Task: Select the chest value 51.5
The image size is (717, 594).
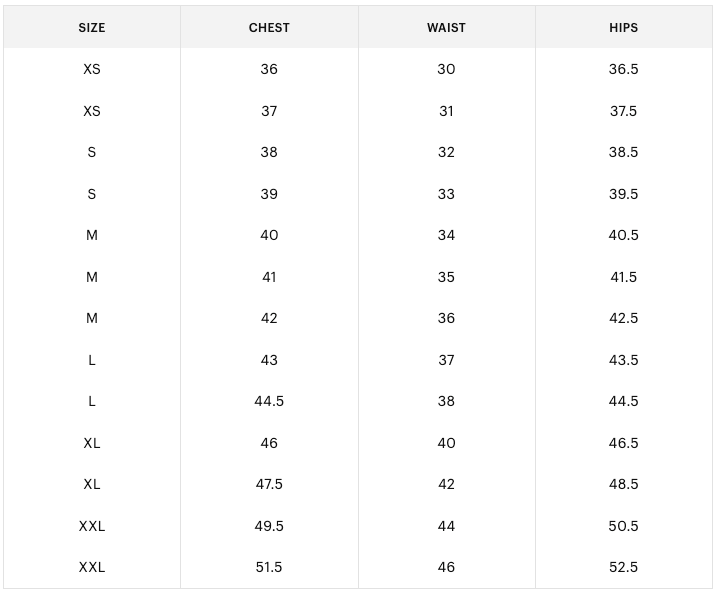Action: (x=269, y=567)
